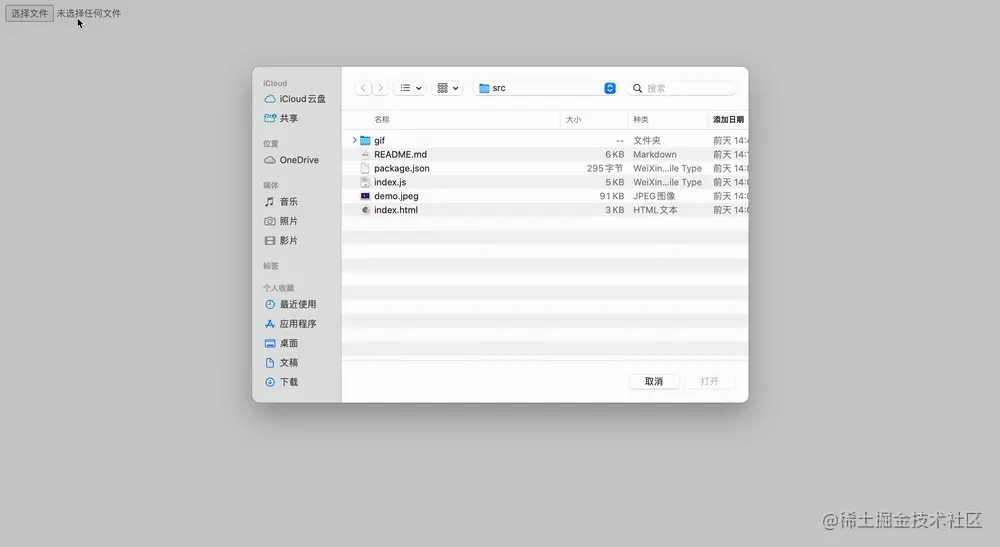Click the 295 字节 size value

pyautogui.click(x=605, y=168)
